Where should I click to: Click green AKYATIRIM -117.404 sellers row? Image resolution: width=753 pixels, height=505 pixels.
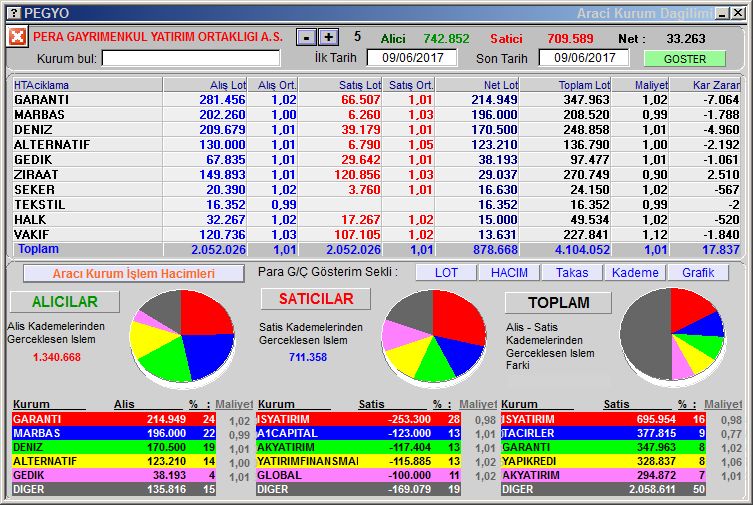[358, 447]
